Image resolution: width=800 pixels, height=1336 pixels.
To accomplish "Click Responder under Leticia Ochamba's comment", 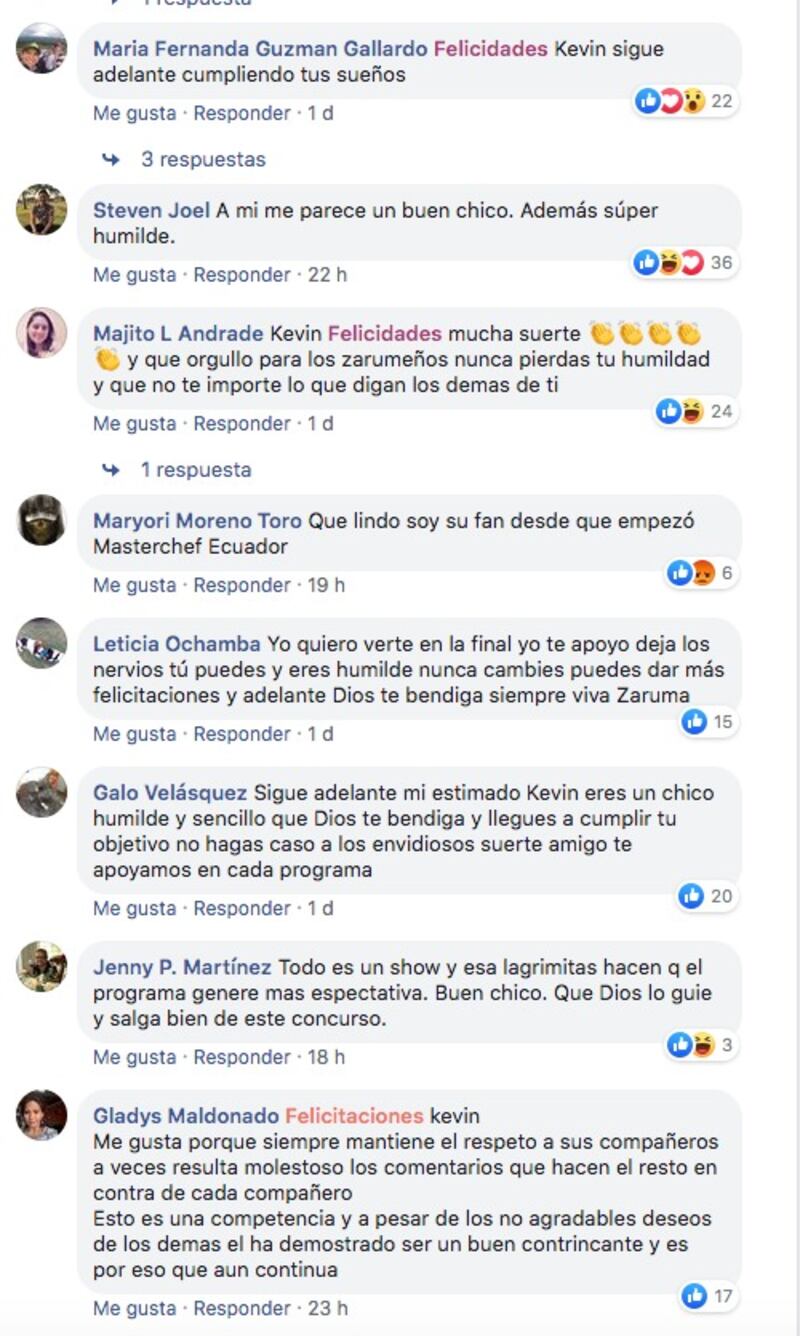I will (242, 734).
